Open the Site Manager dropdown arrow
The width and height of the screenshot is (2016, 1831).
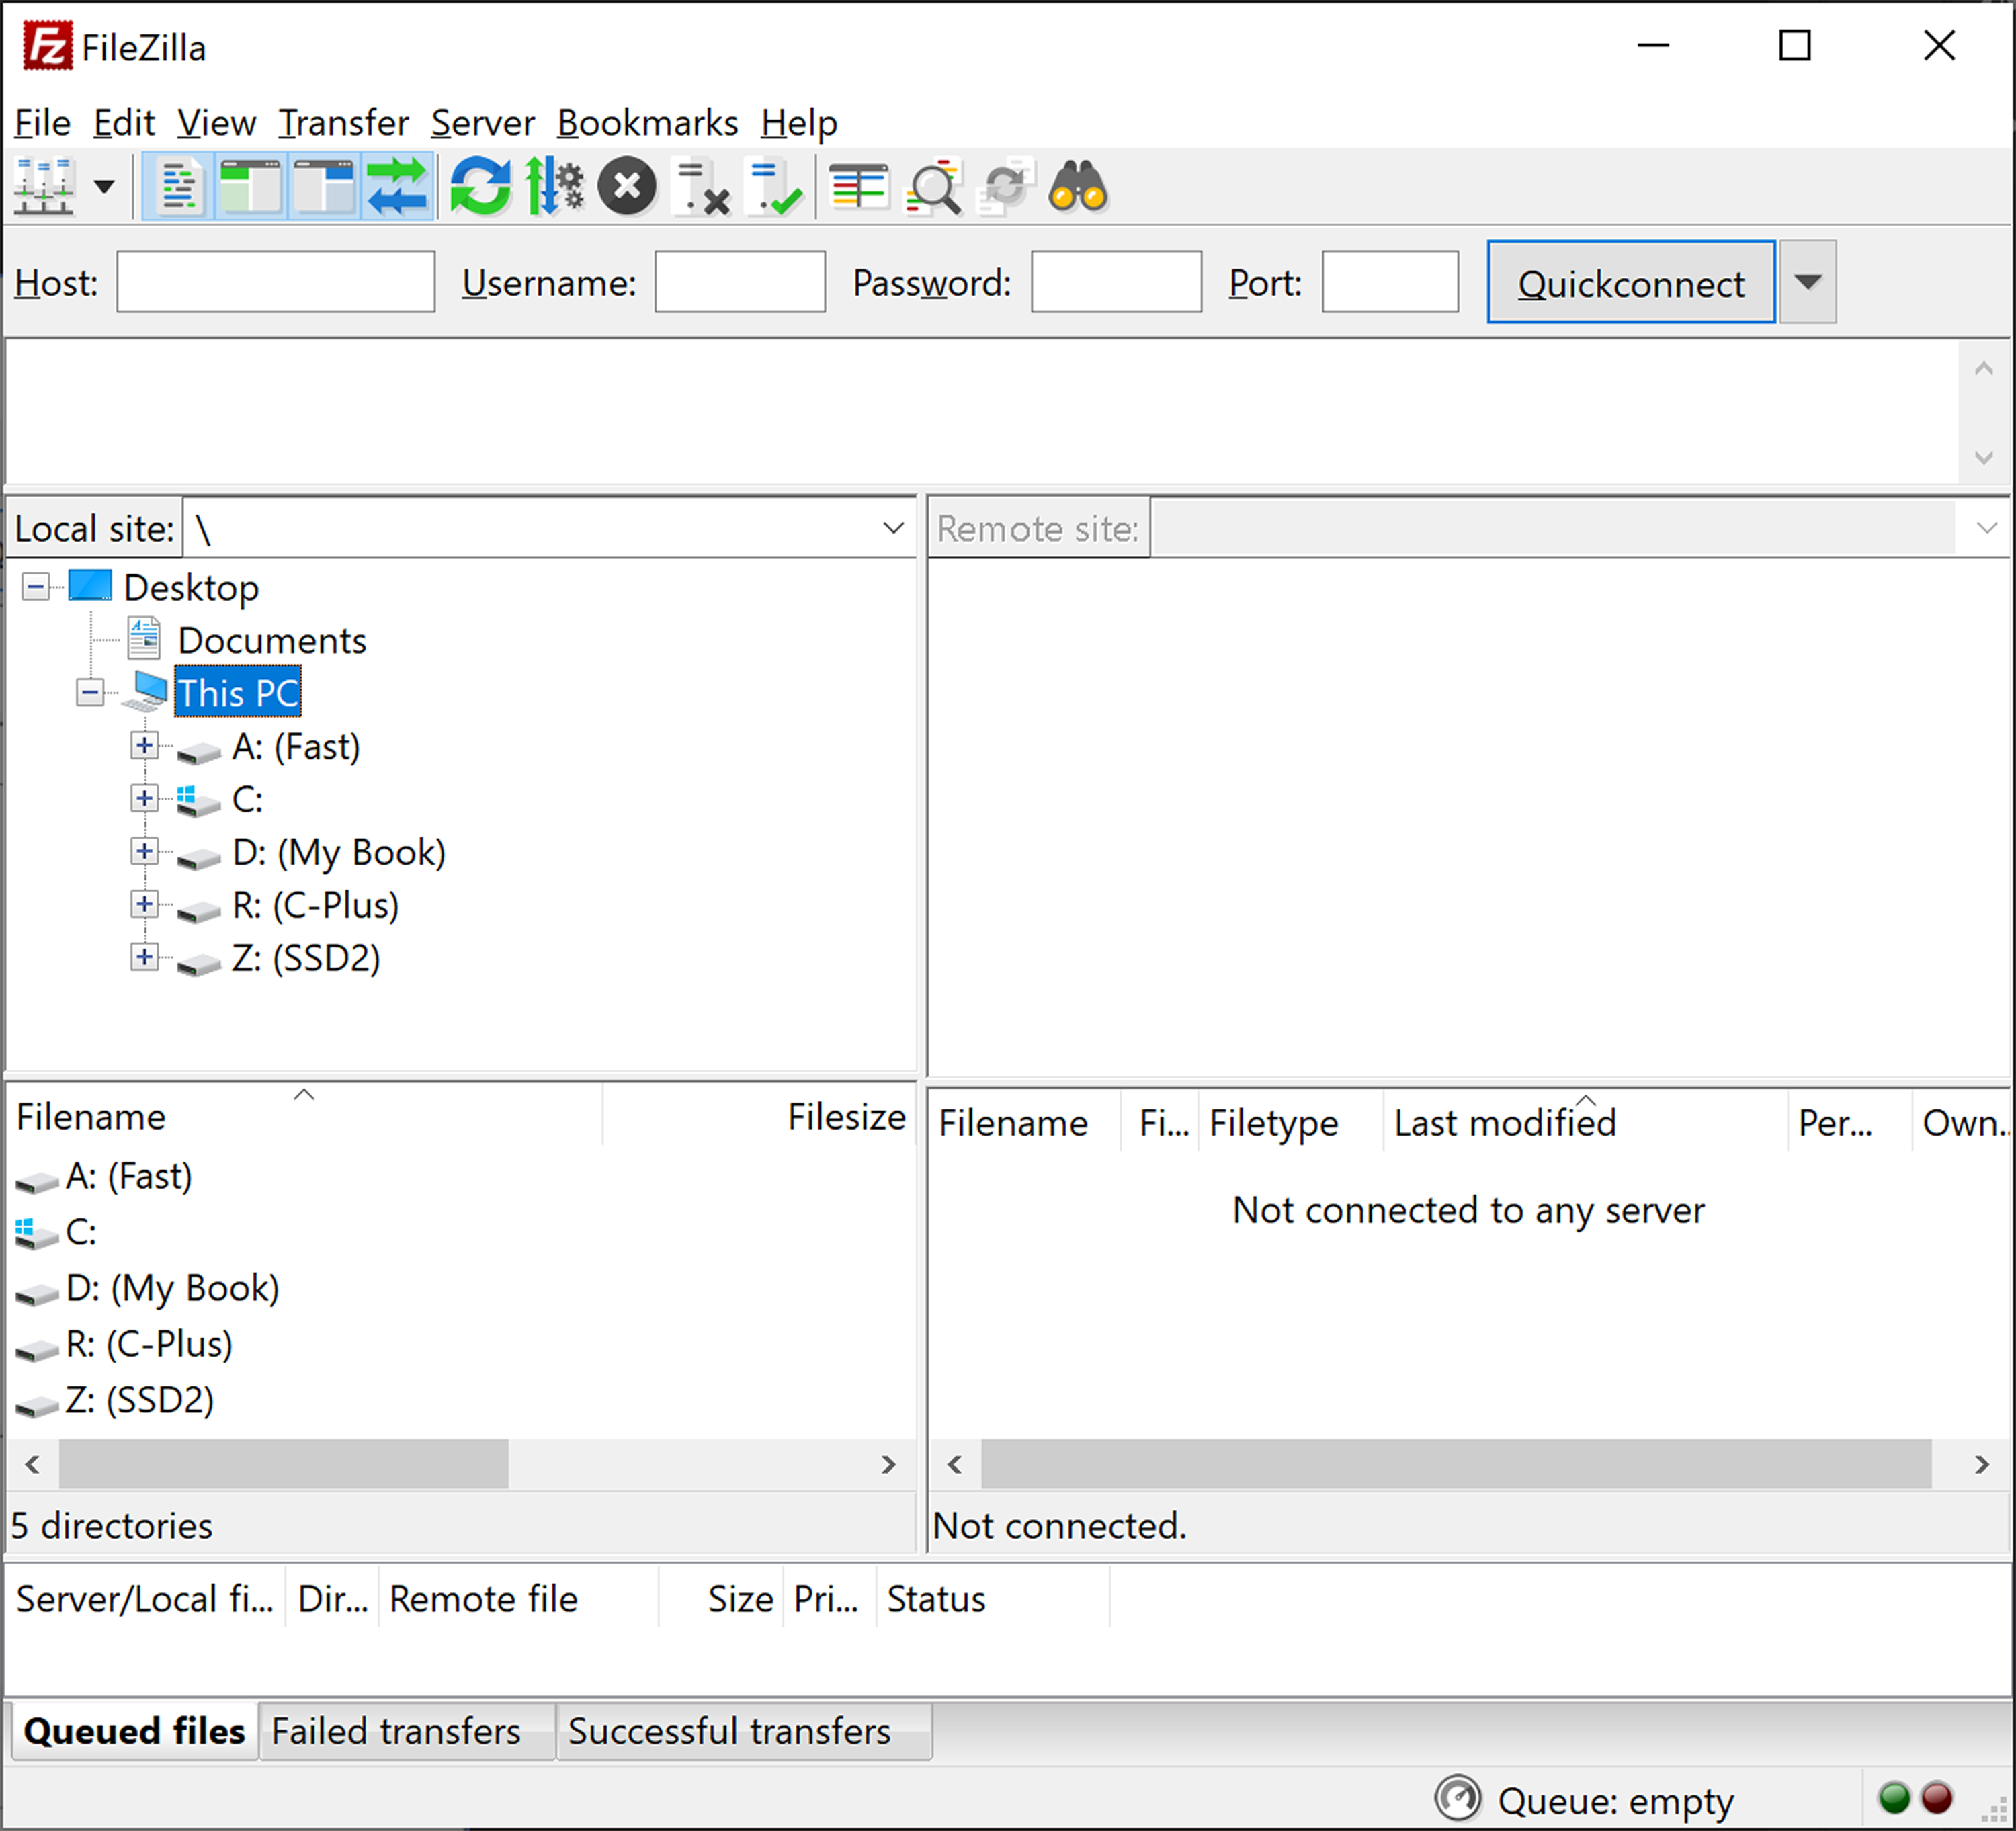click(x=103, y=187)
